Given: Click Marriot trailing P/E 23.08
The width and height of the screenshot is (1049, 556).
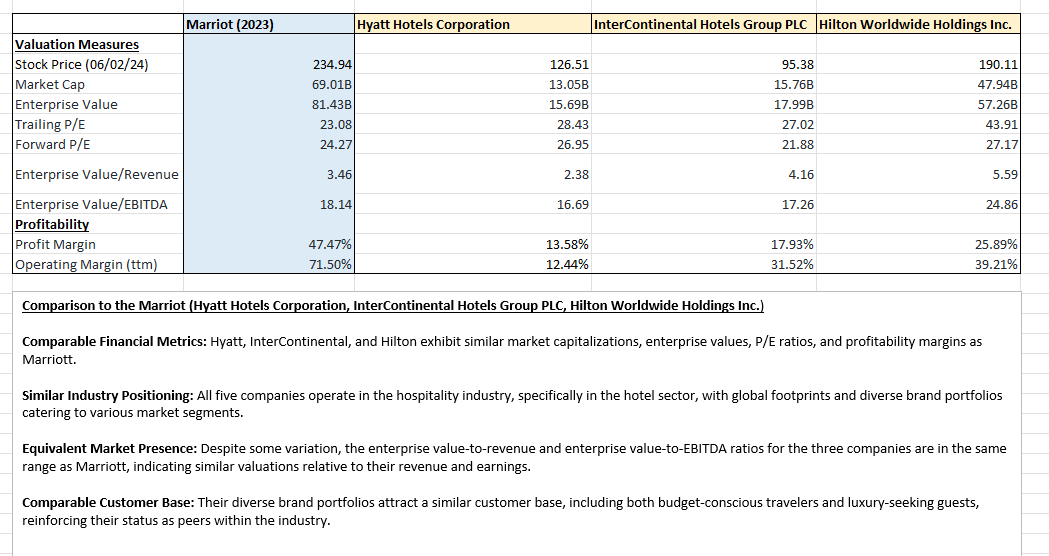Looking at the screenshot, I should [269, 124].
